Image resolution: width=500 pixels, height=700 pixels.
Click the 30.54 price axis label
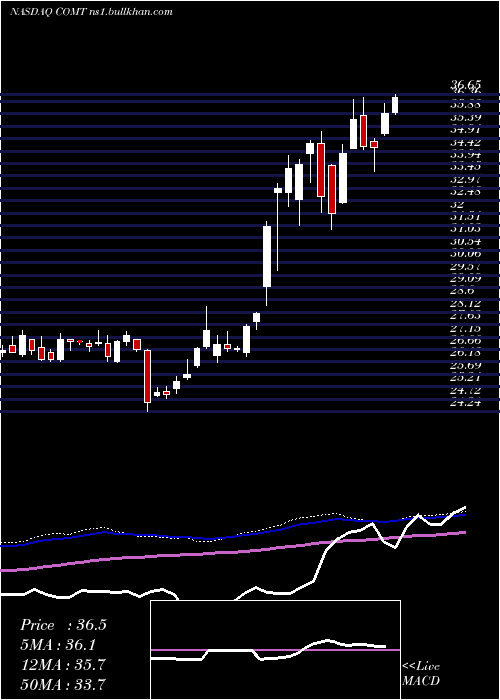465,242
